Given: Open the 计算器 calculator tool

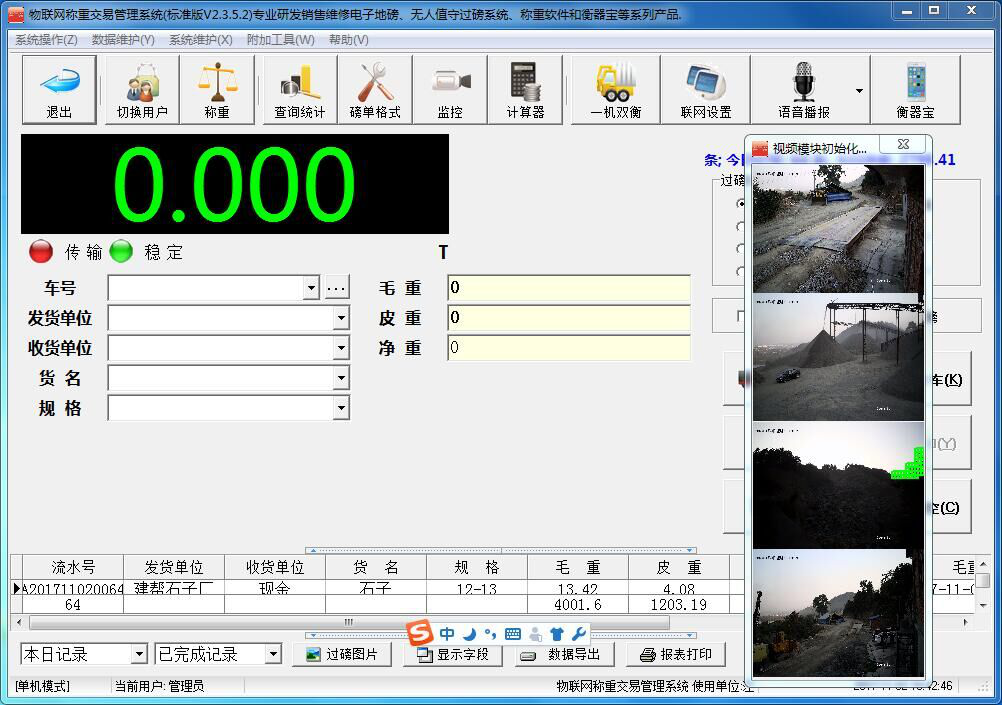Looking at the screenshot, I should pos(525,89).
